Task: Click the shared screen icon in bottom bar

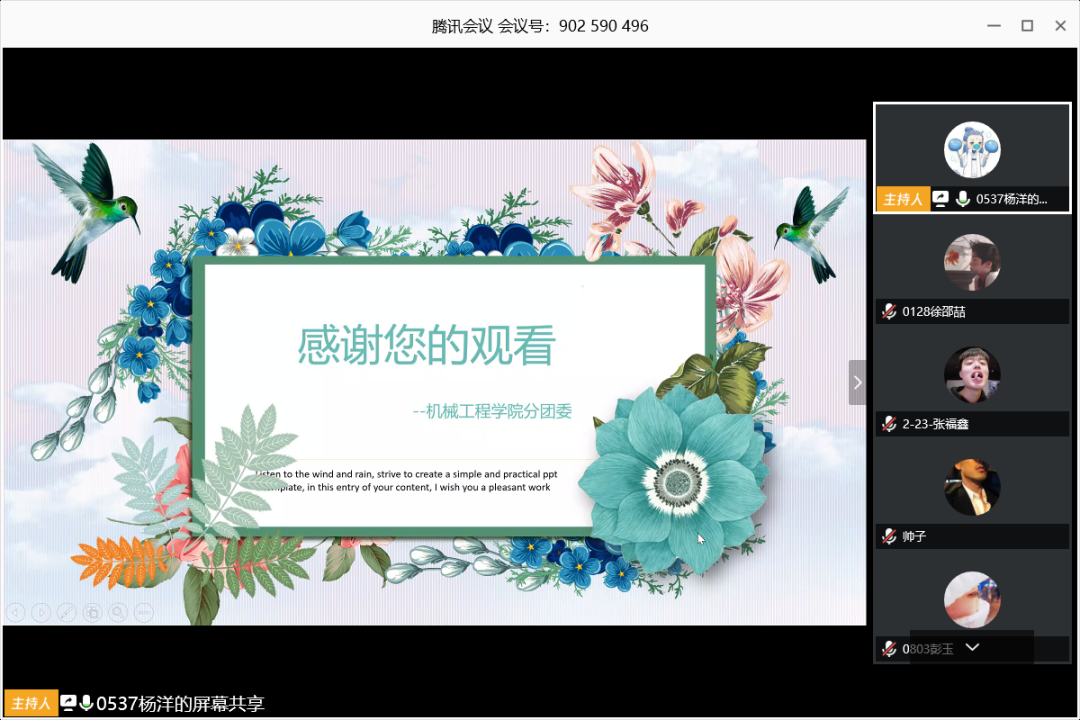Action: click(68, 703)
